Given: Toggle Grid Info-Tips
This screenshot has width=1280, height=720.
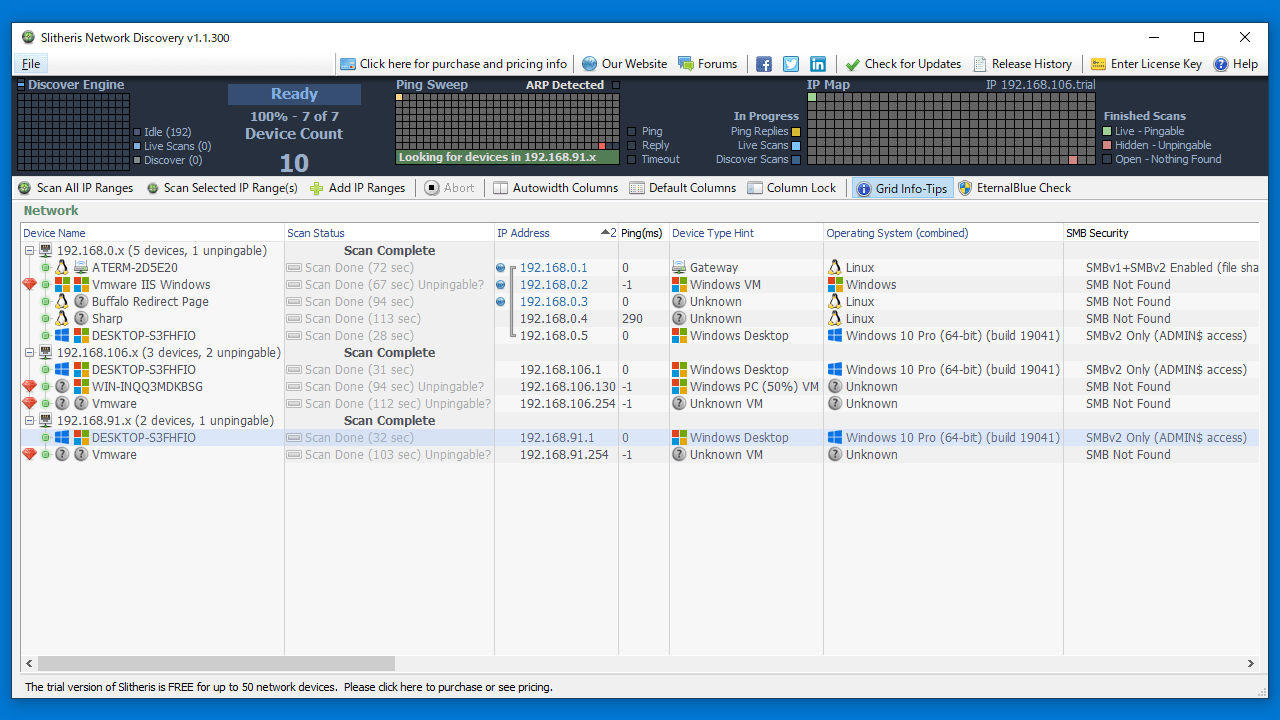Looking at the screenshot, I should click(x=901, y=188).
